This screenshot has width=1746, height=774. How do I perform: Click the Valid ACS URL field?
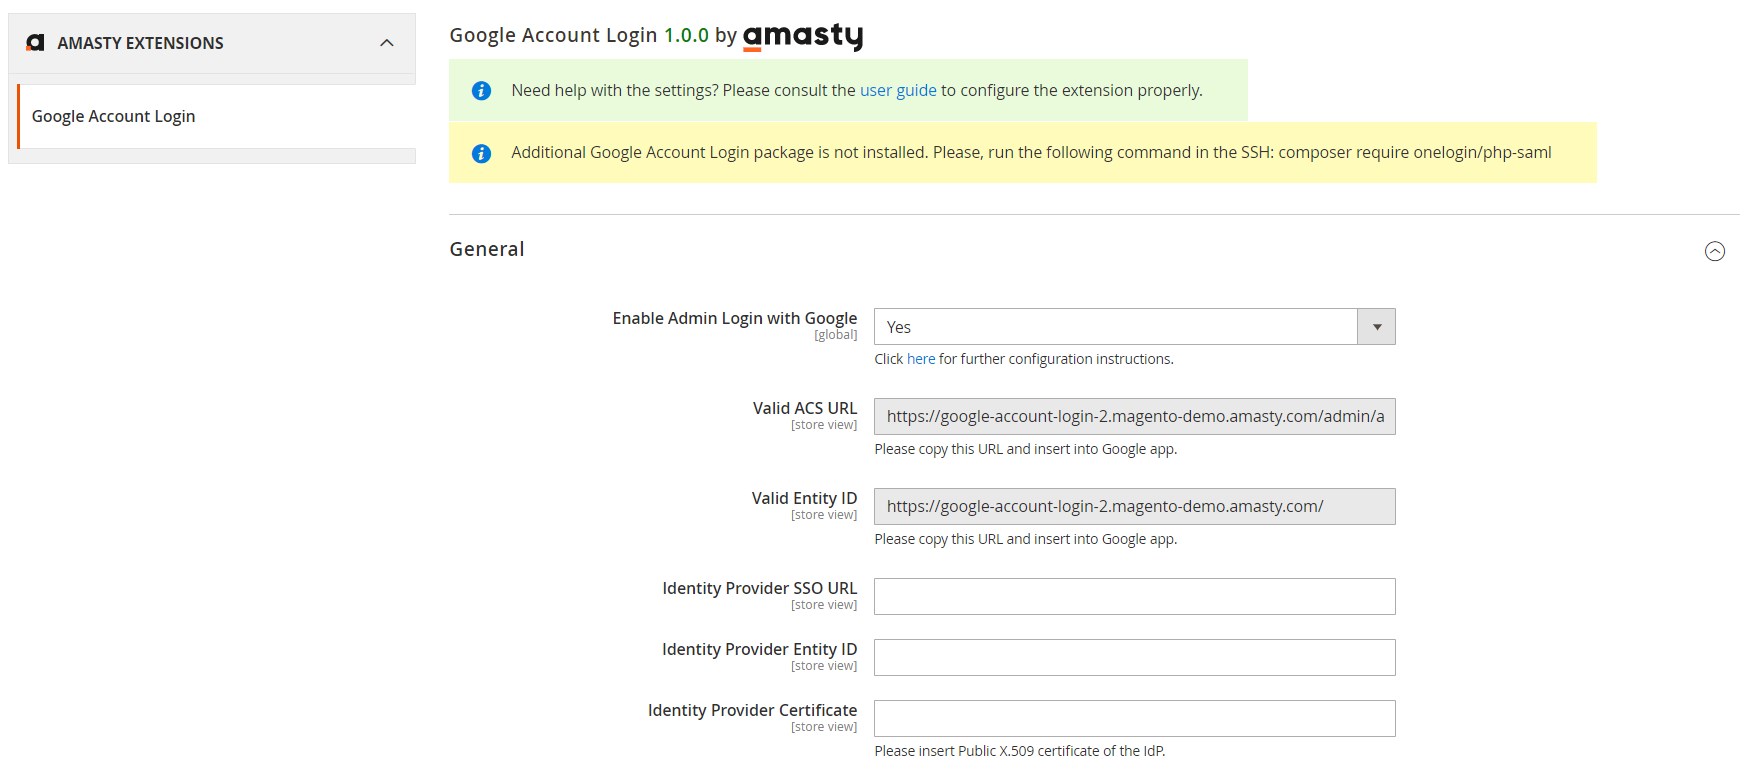(1134, 417)
